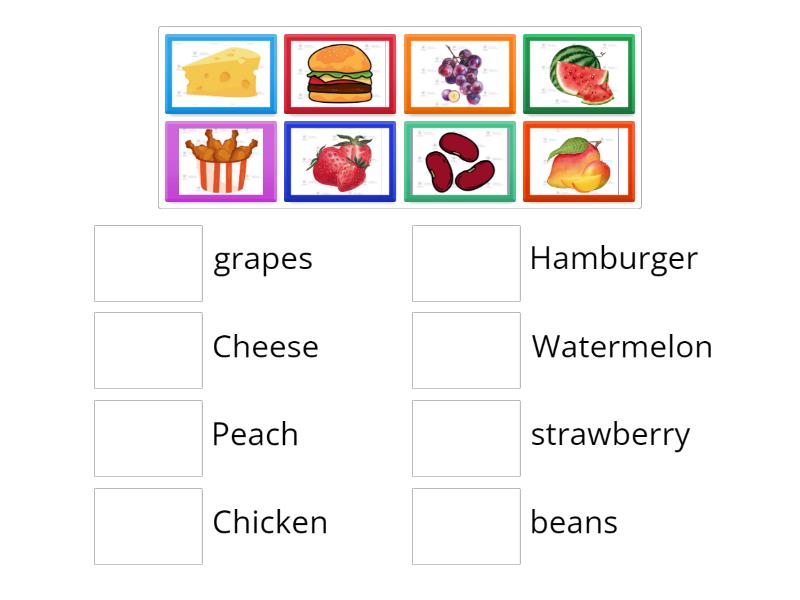Click the empty box beside grapes

pos(148,263)
